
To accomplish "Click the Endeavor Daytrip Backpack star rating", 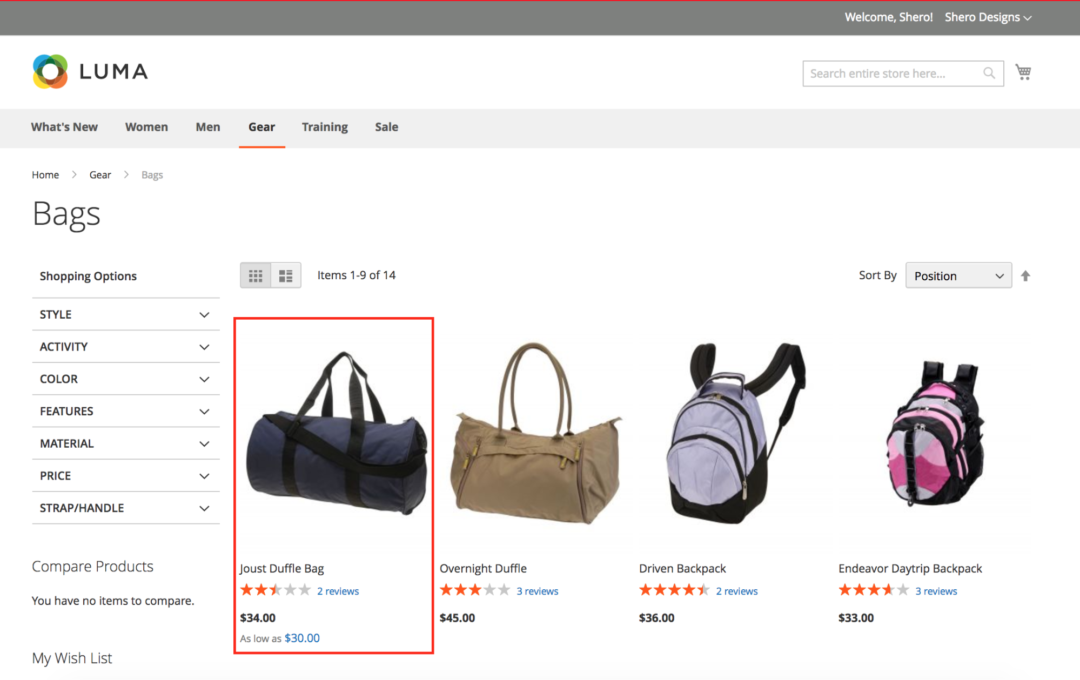I will click(x=873, y=590).
